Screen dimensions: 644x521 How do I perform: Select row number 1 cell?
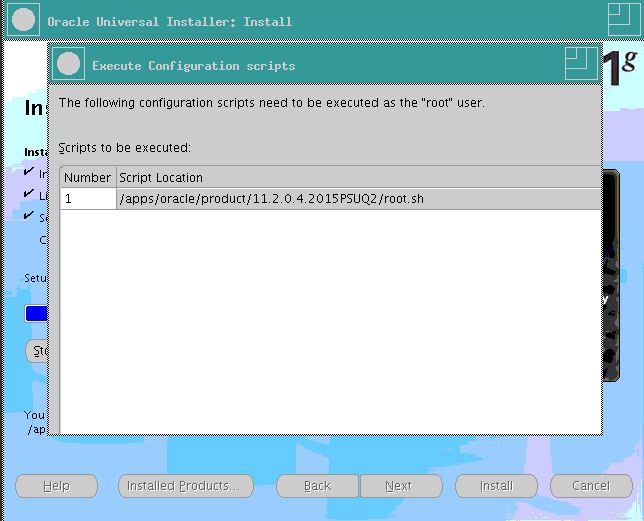(88, 199)
